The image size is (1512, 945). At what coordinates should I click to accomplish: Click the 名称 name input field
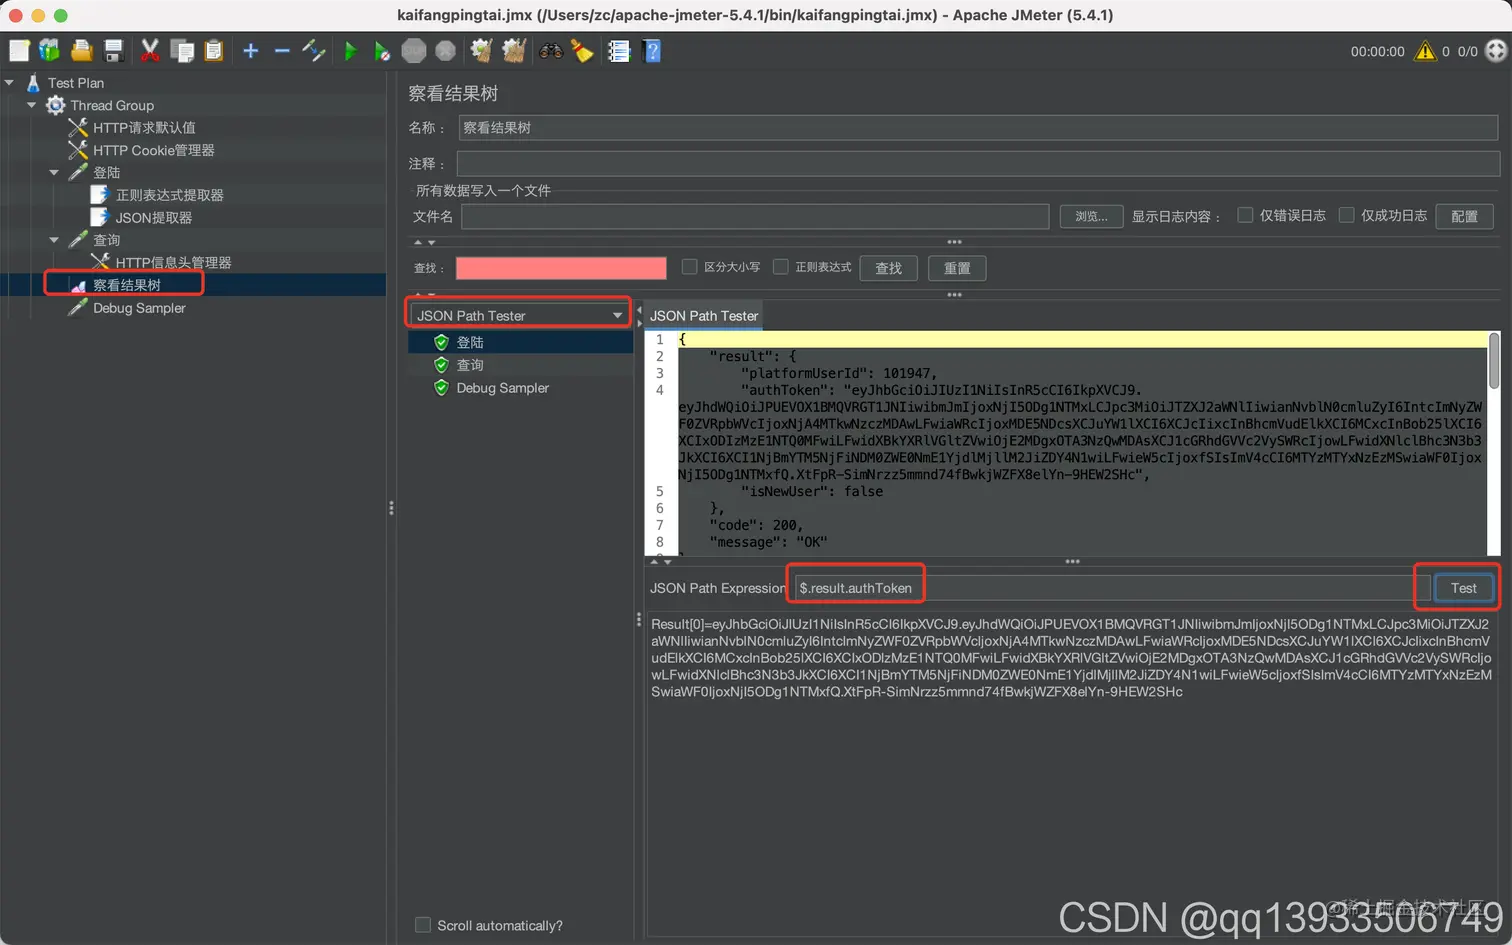tap(978, 128)
